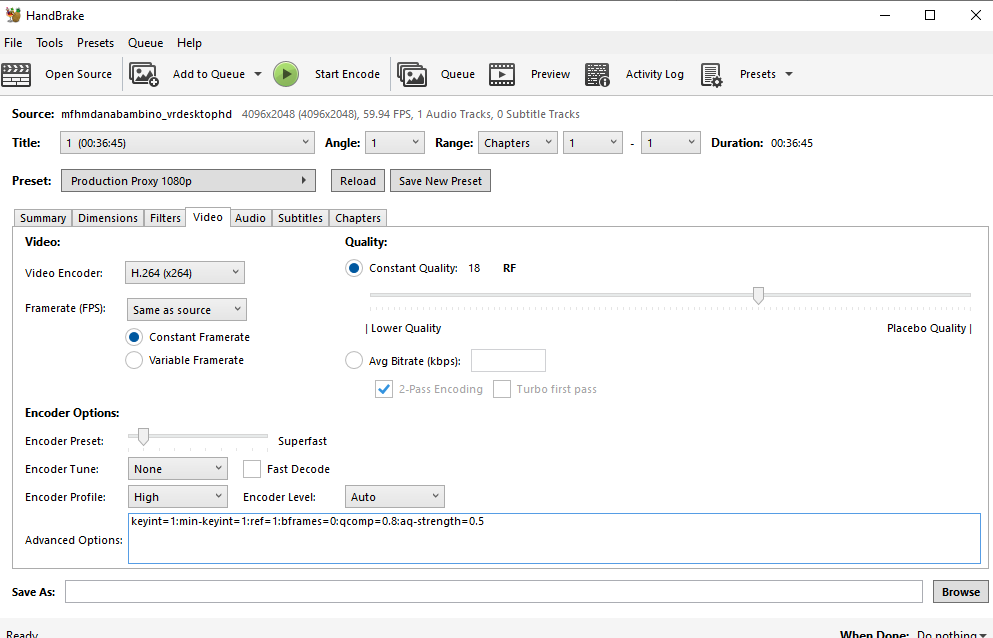Select Variable Framerate radio button
The width and height of the screenshot is (993, 638).
tap(134, 360)
